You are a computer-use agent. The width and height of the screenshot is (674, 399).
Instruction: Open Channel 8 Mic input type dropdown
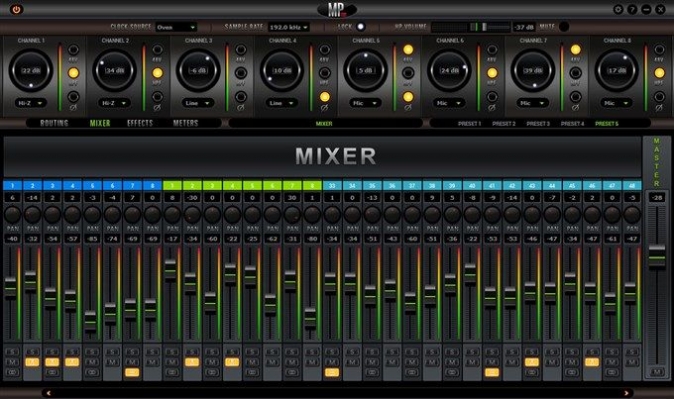[x=616, y=103]
